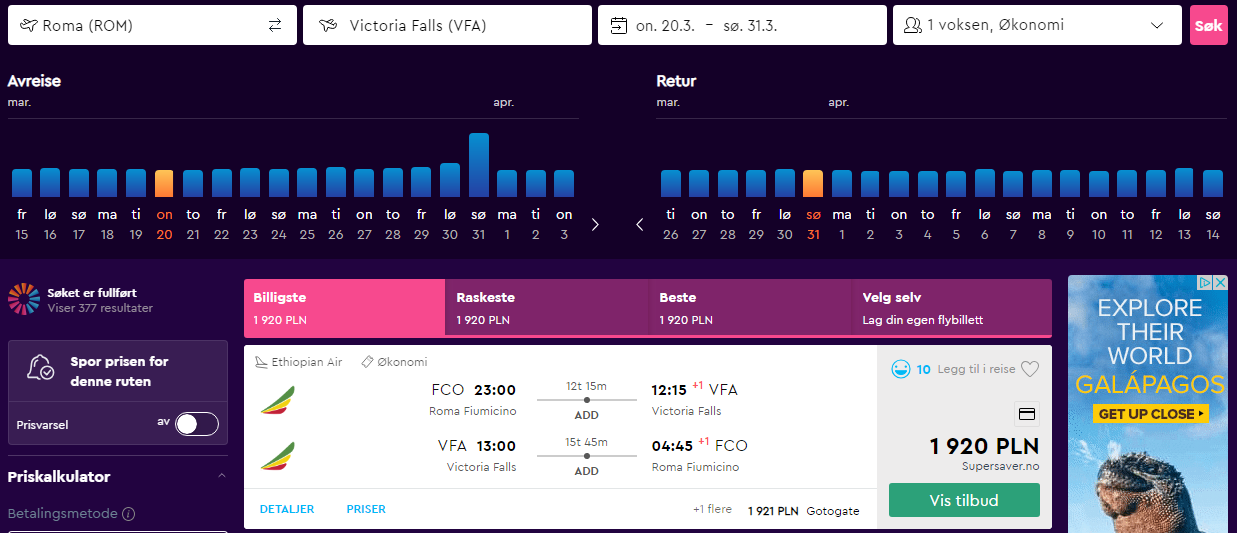
Task: Open the DETALJER link
Action: tap(287, 509)
